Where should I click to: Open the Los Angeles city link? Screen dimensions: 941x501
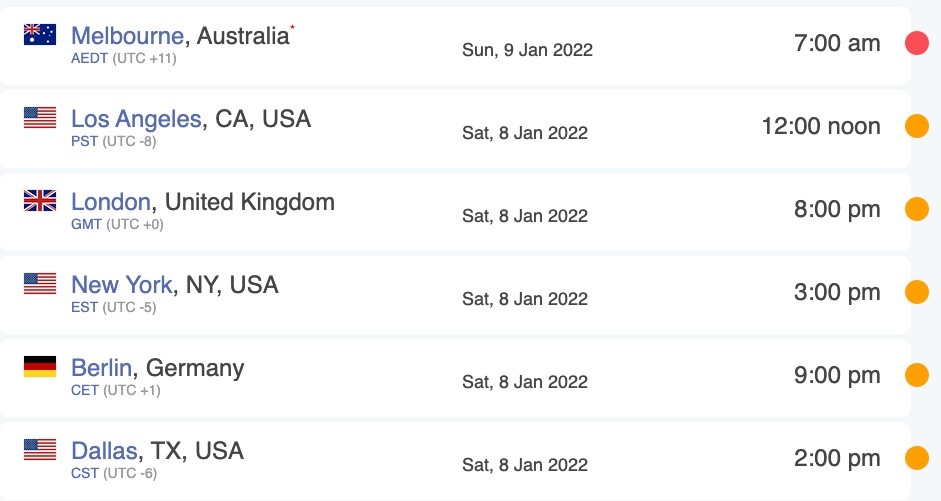[x=136, y=119]
